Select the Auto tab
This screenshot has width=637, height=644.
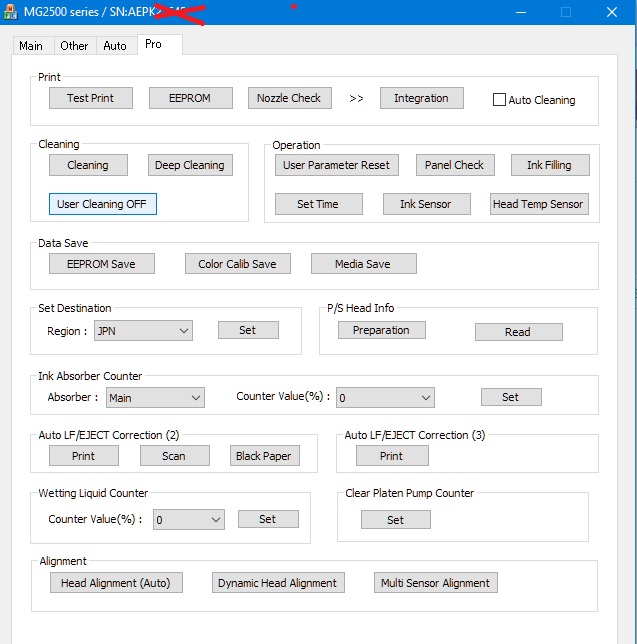tap(115, 46)
